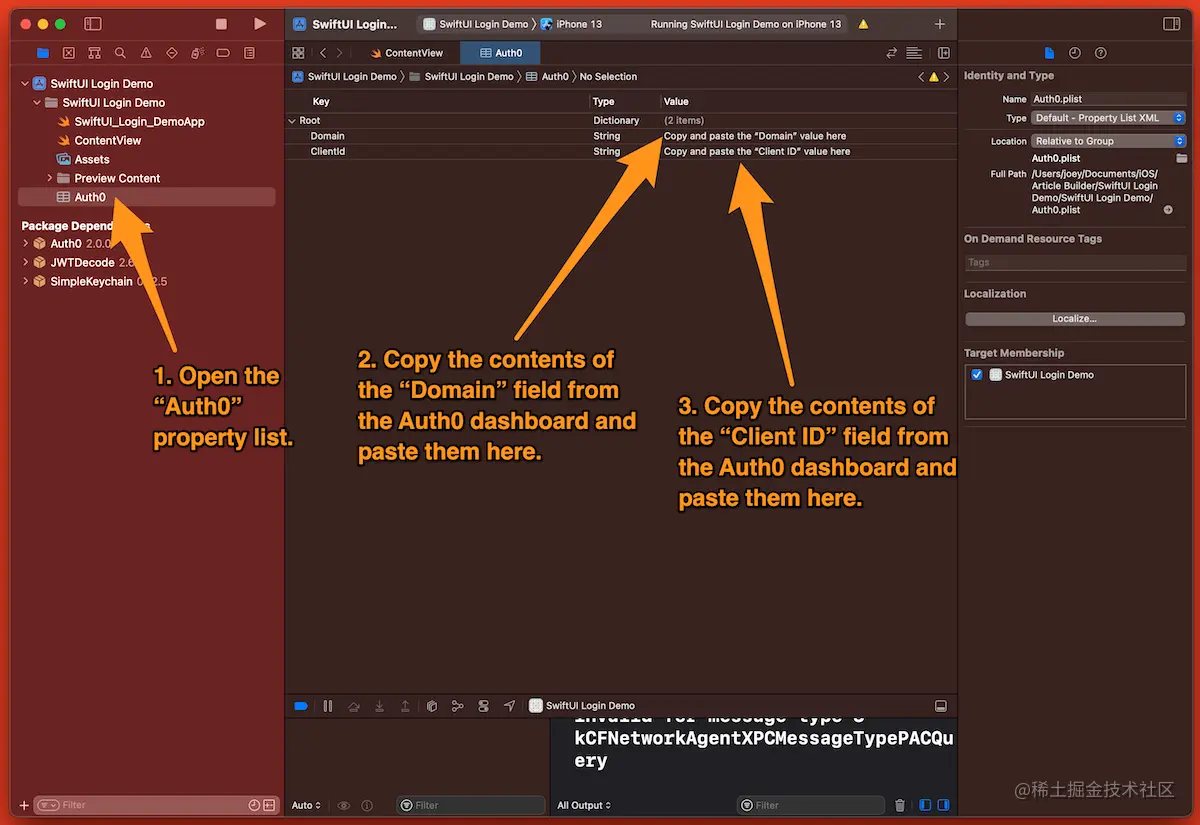
Task: Open the Source Control navigator
Action: click(x=68, y=52)
